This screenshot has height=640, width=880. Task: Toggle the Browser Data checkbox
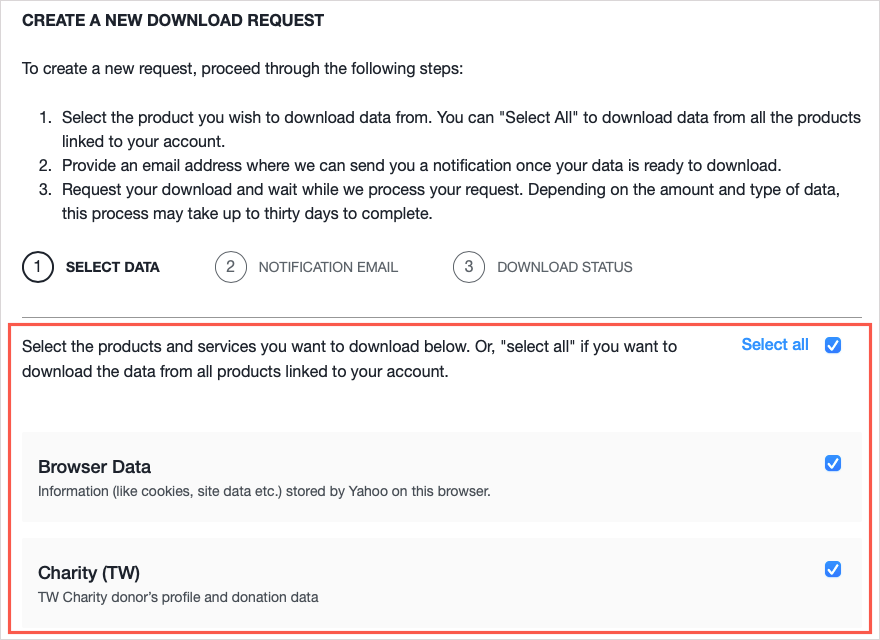(833, 464)
